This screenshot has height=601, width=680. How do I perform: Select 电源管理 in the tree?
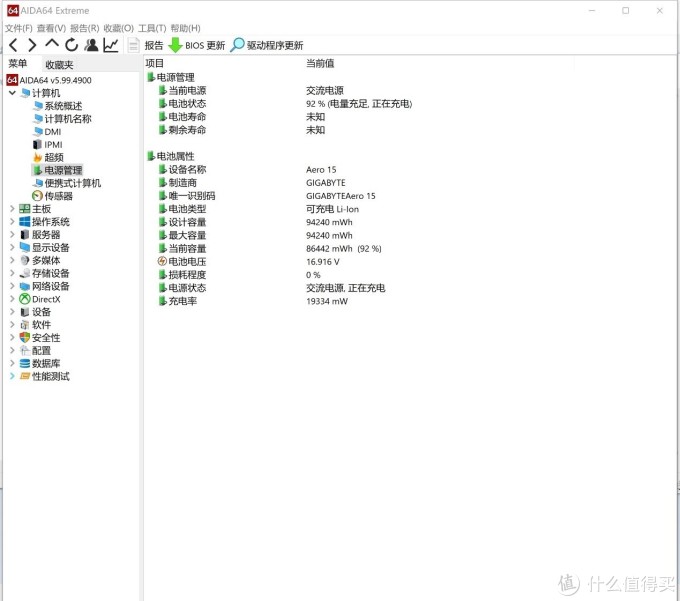(x=58, y=170)
